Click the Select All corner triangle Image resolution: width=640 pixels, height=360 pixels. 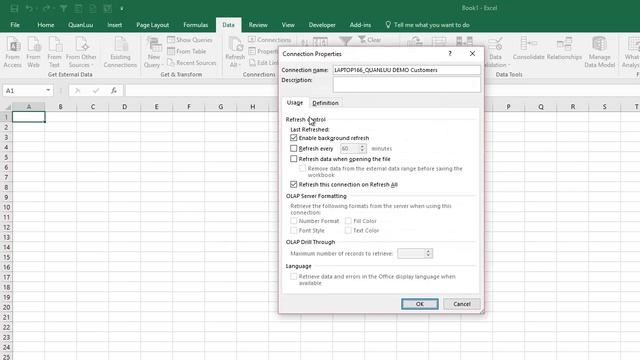point(8,107)
